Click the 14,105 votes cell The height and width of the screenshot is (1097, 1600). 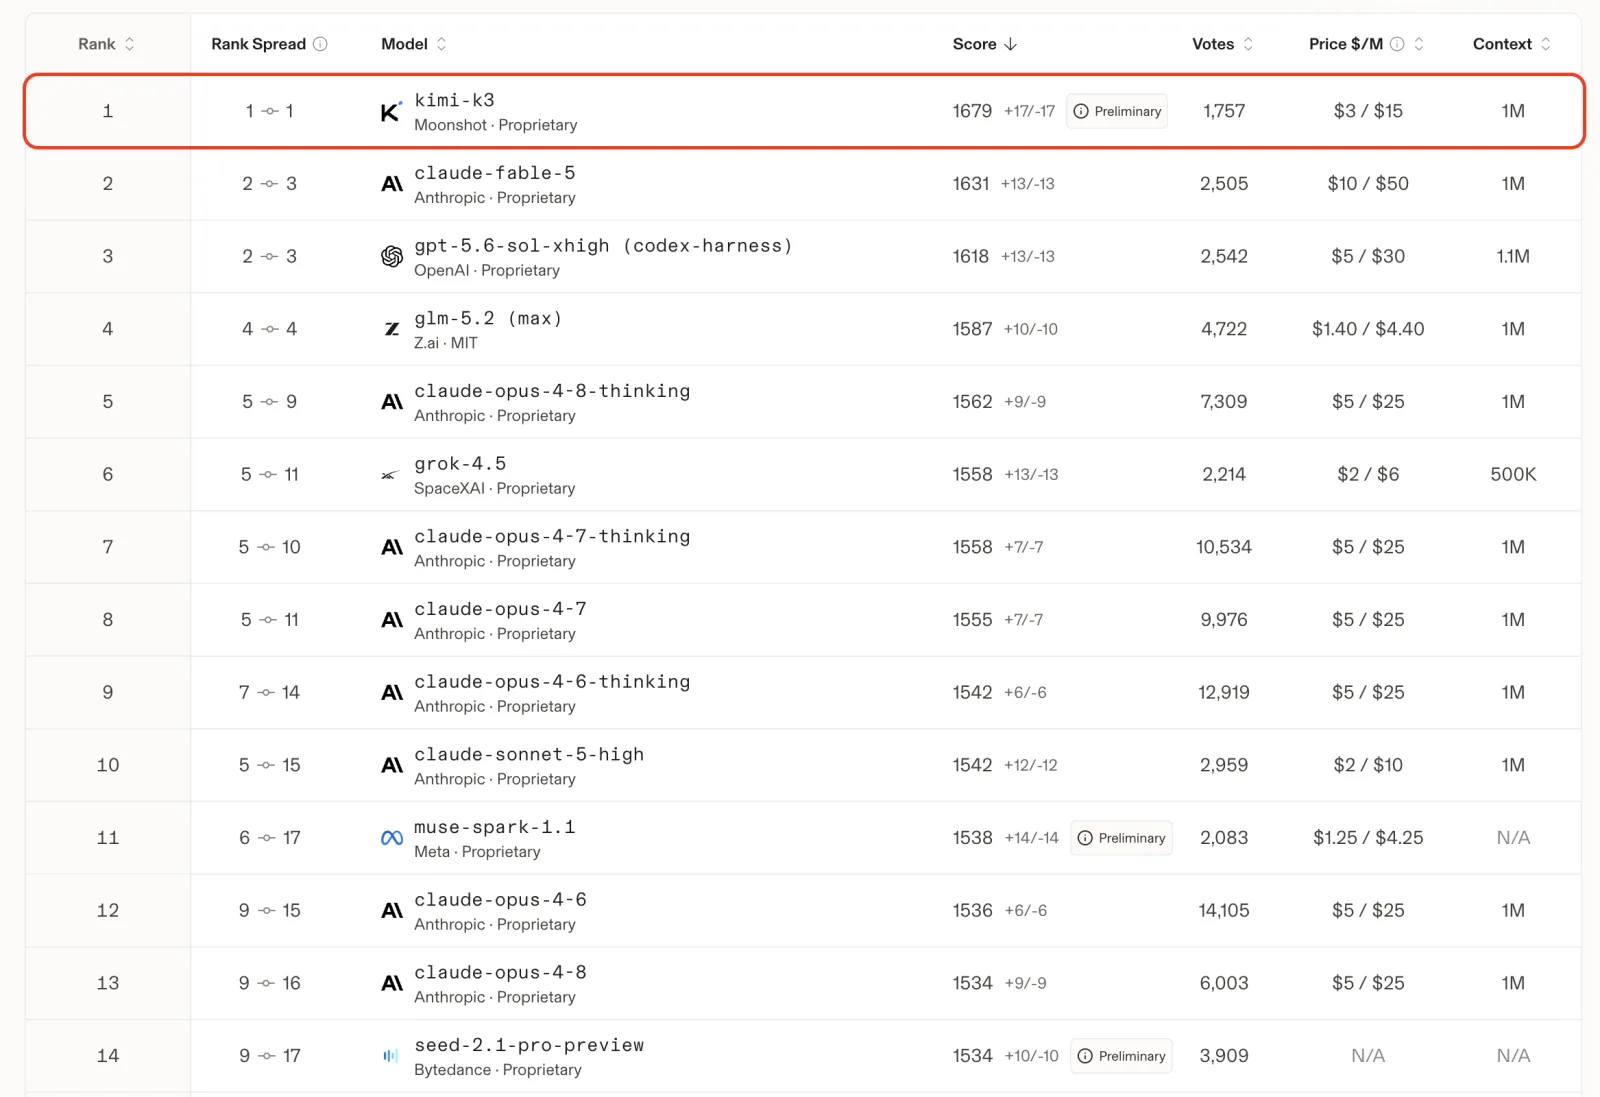1224,911
